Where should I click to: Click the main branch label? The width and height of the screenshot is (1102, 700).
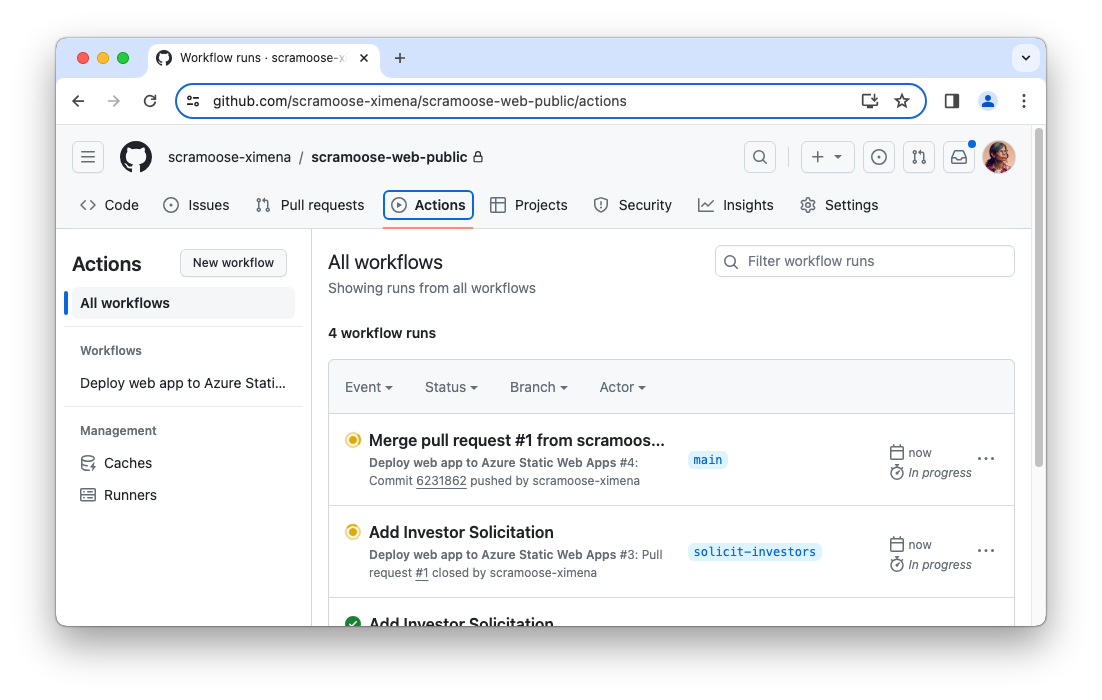coord(708,460)
